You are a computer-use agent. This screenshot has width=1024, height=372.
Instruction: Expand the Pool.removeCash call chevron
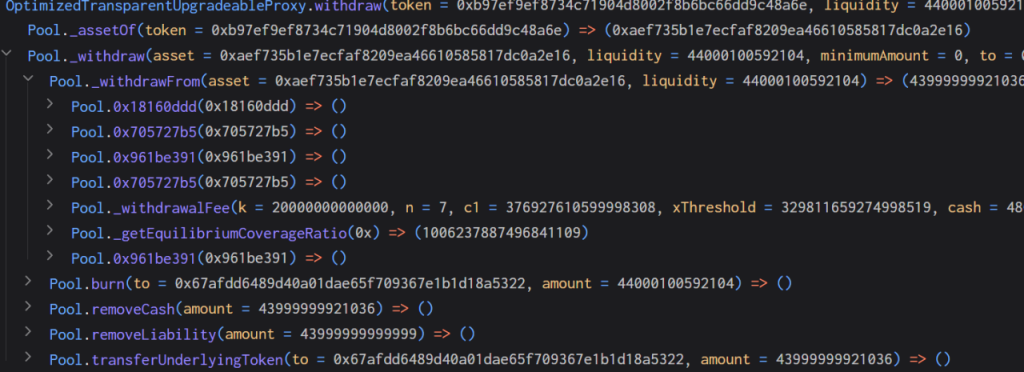28,306
